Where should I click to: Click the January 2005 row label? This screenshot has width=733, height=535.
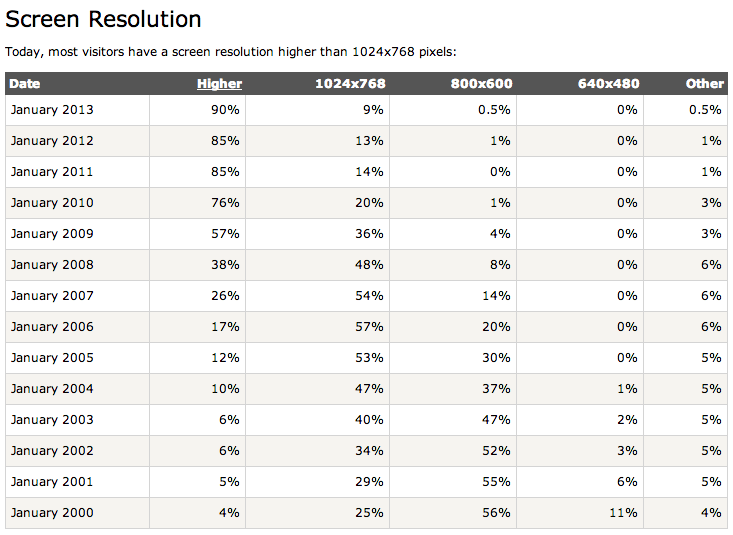coord(52,358)
